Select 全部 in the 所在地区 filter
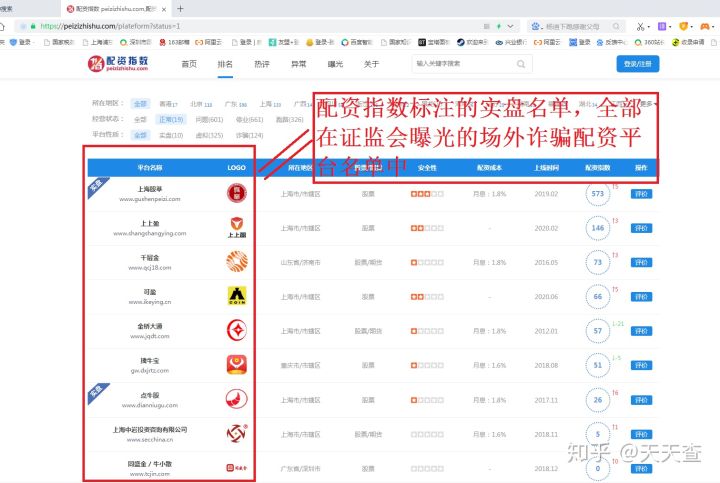The height and width of the screenshot is (483, 720). 140,104
